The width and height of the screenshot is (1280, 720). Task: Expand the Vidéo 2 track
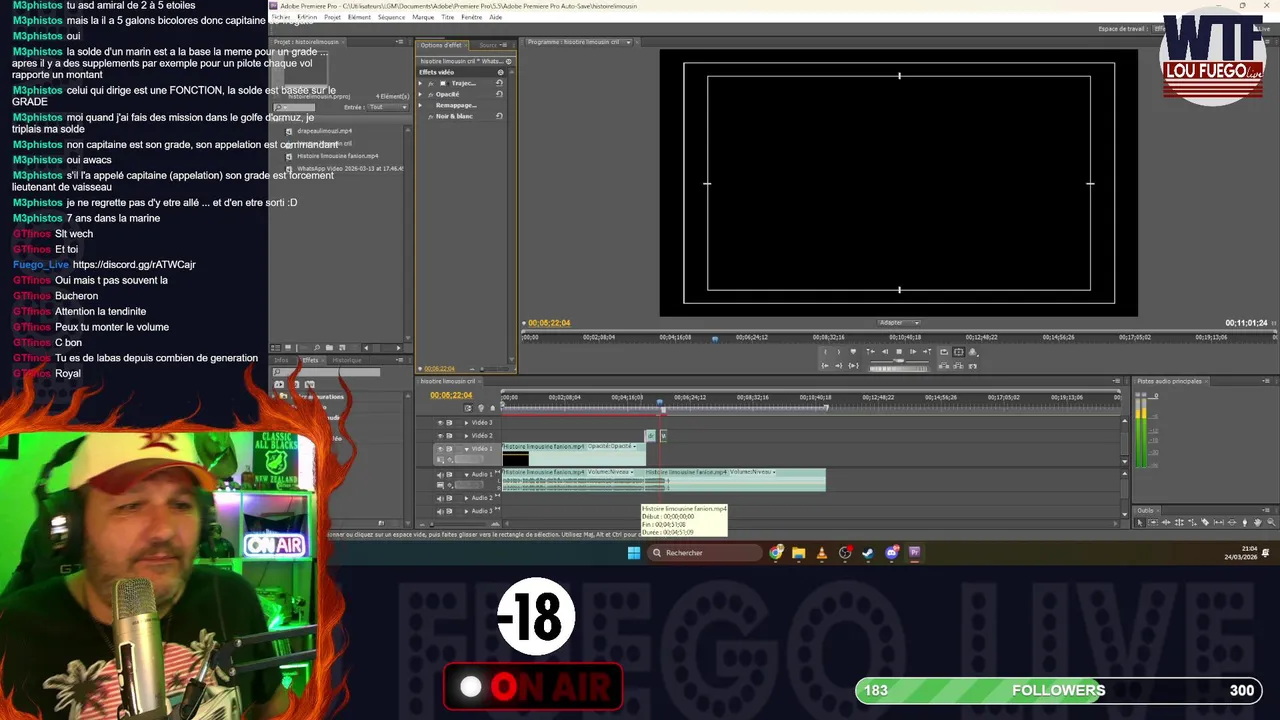[x=466, y=436]
